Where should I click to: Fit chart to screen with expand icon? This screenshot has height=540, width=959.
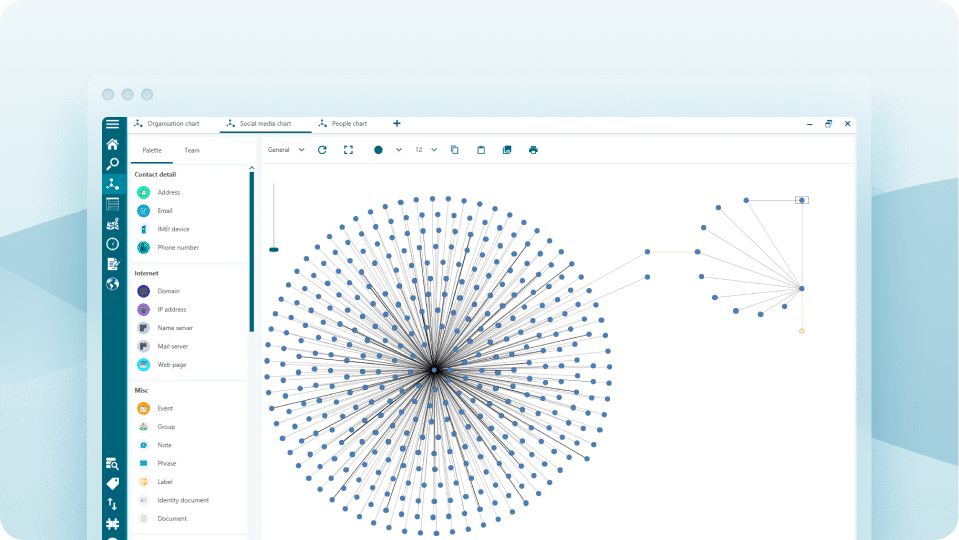point(349,150)
